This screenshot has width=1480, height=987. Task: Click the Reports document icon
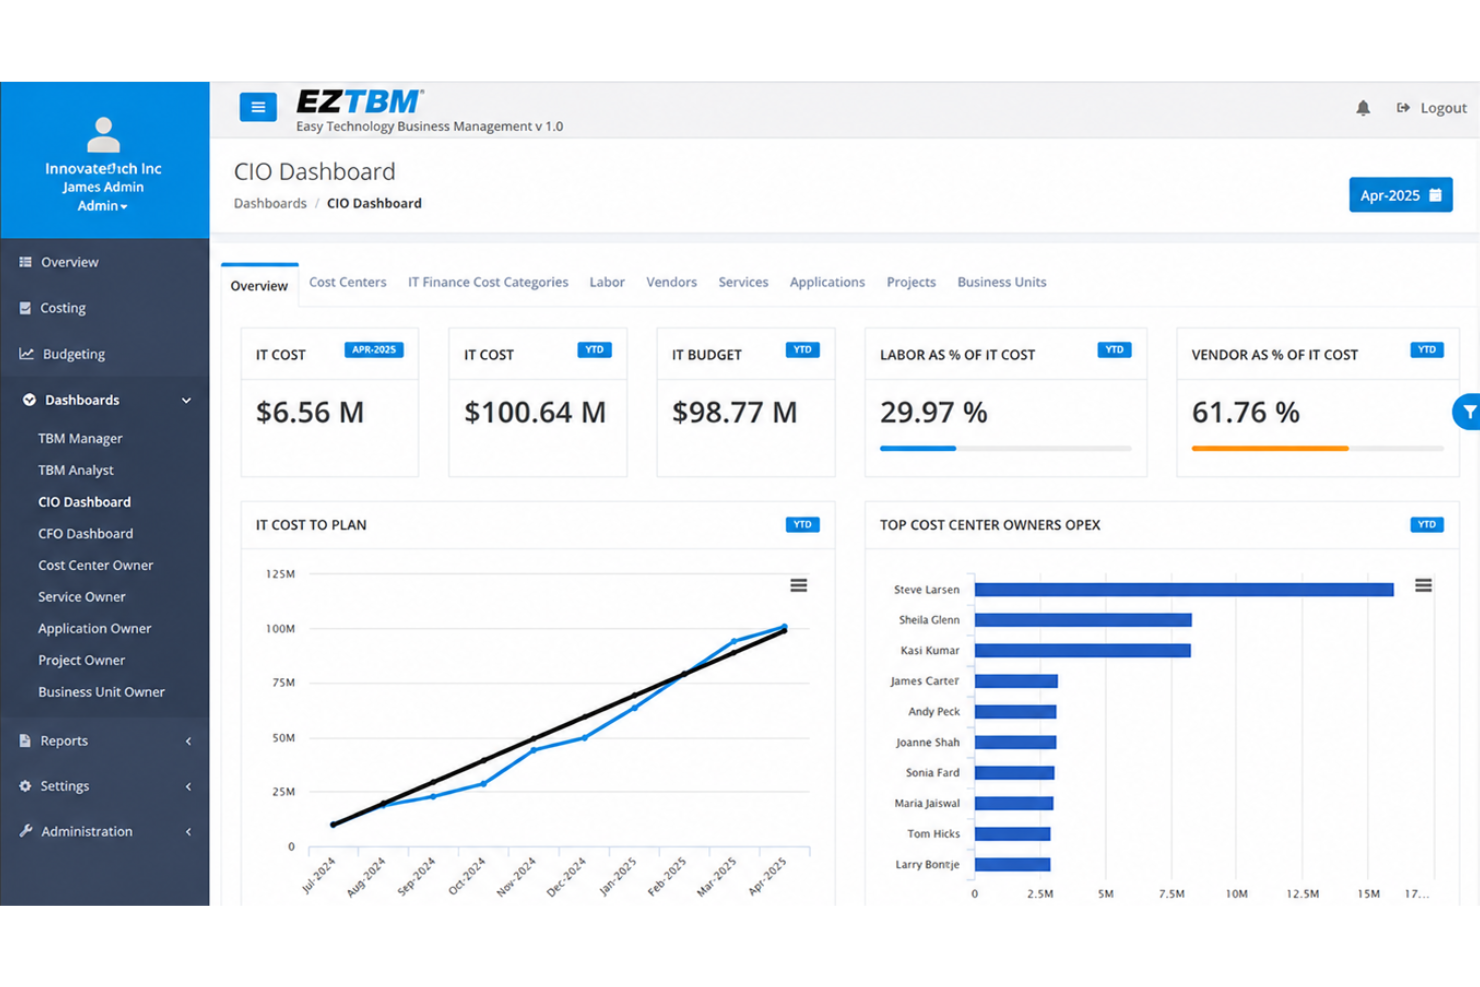[25, 741]
